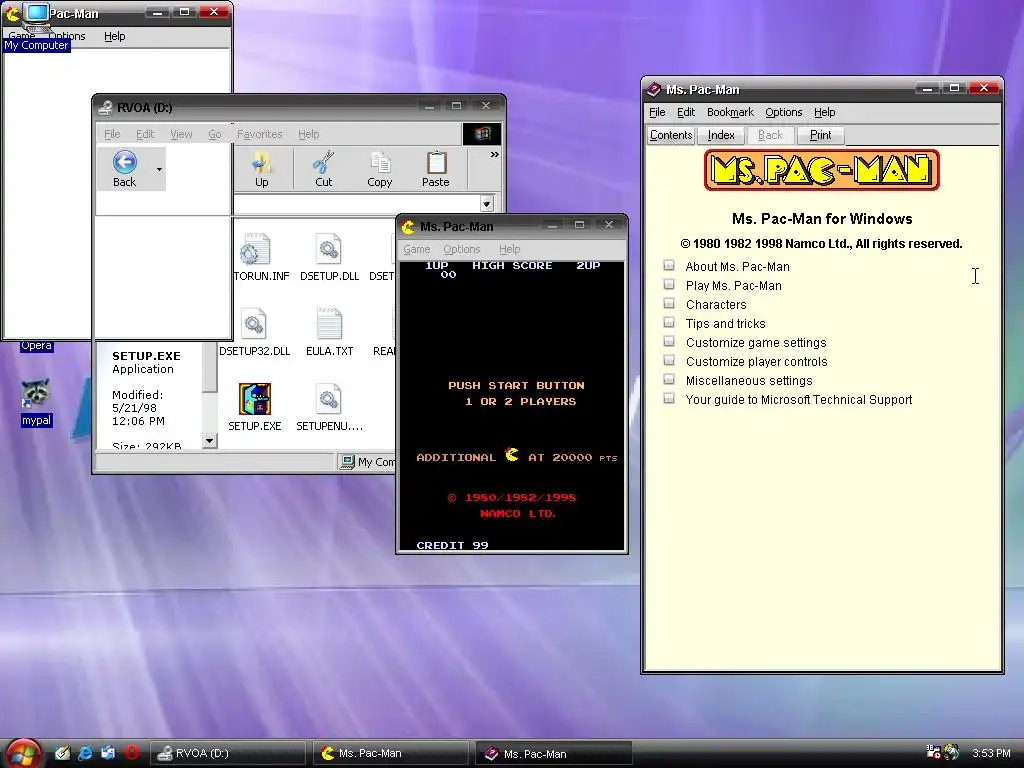
Task: Open the Bookmark menu in the help window
Action: coord(730,112)
